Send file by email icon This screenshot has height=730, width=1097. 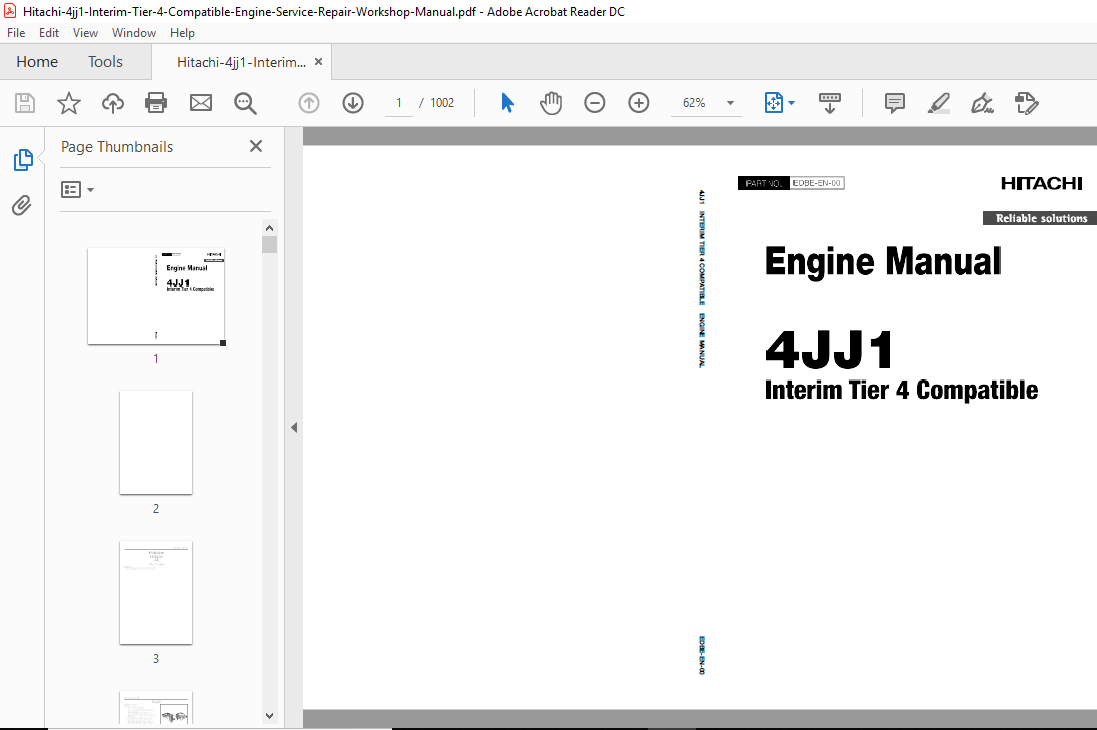tap(201, 103)
